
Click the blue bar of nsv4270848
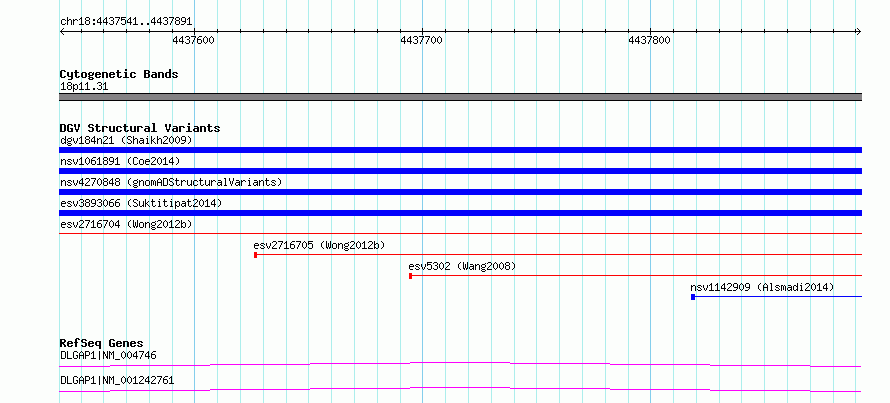pos(460,192)
